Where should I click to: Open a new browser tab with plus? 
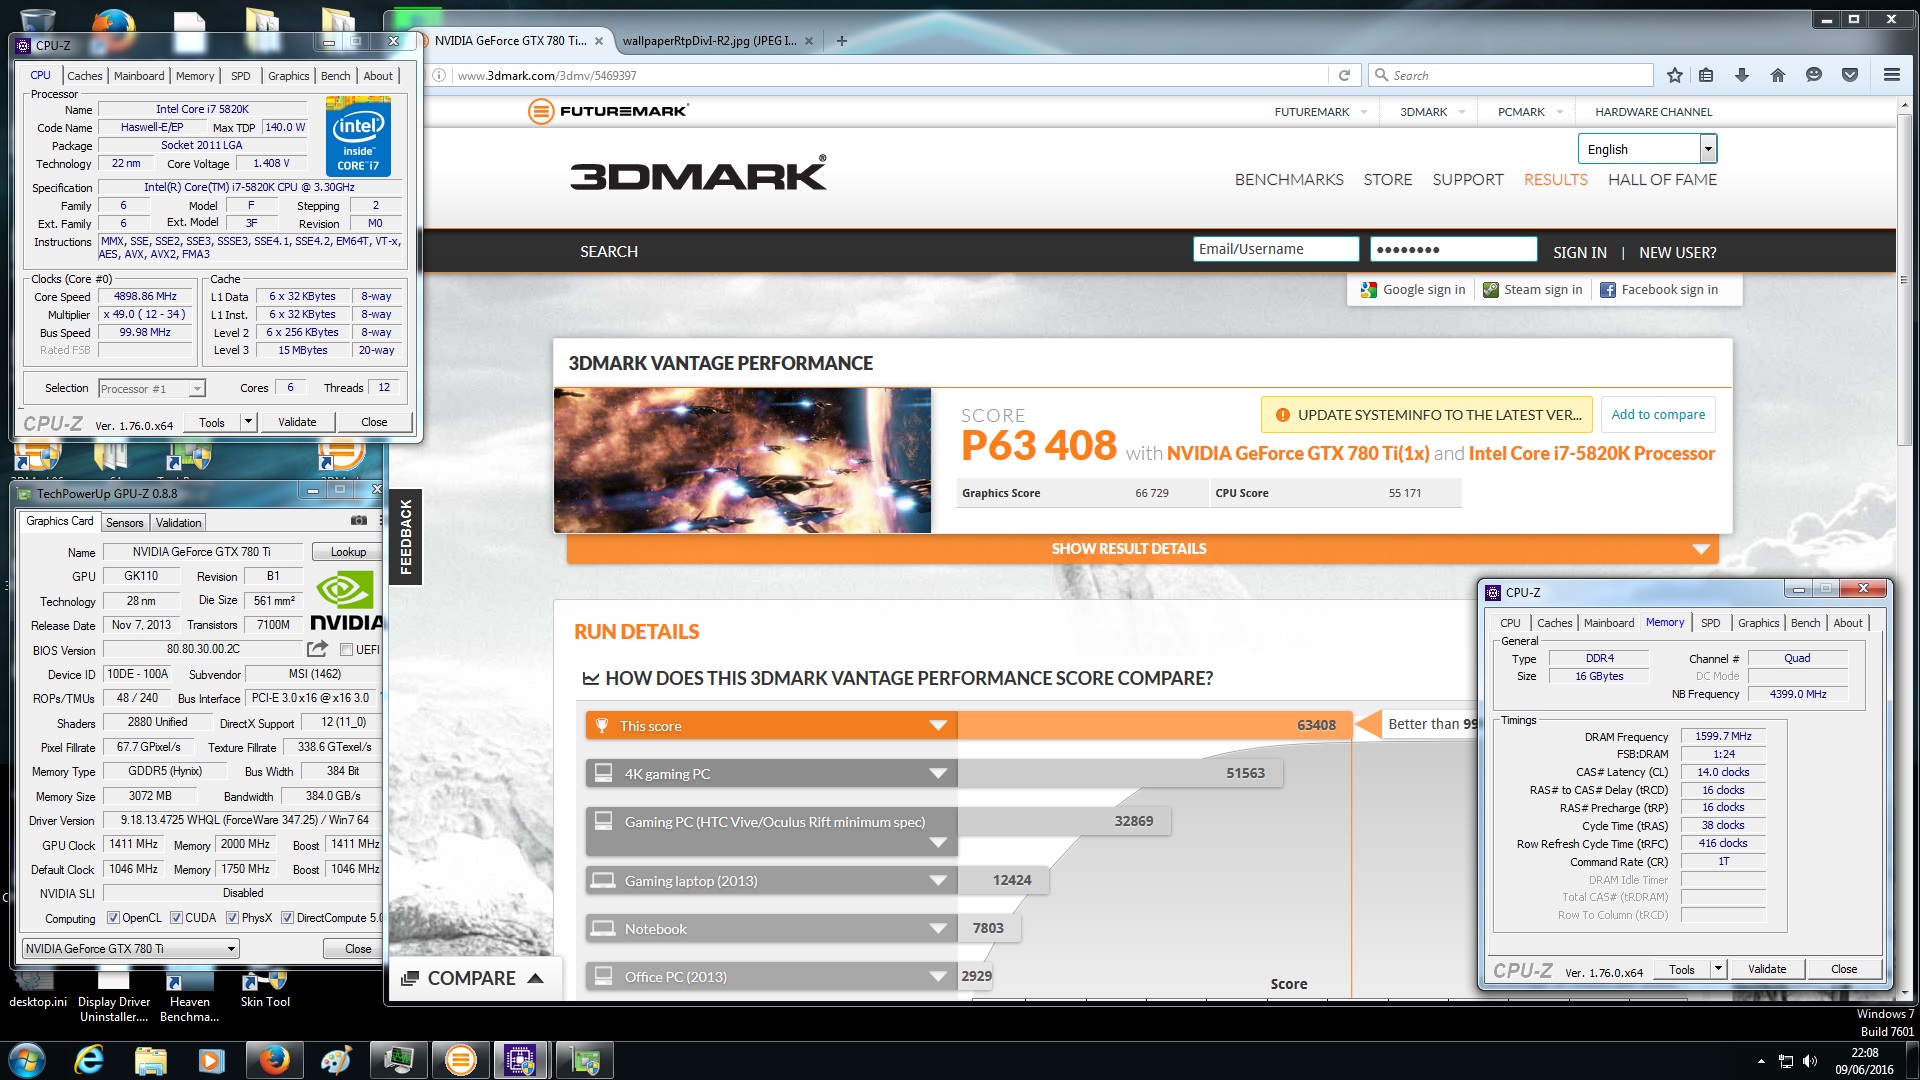coord(841,41)
